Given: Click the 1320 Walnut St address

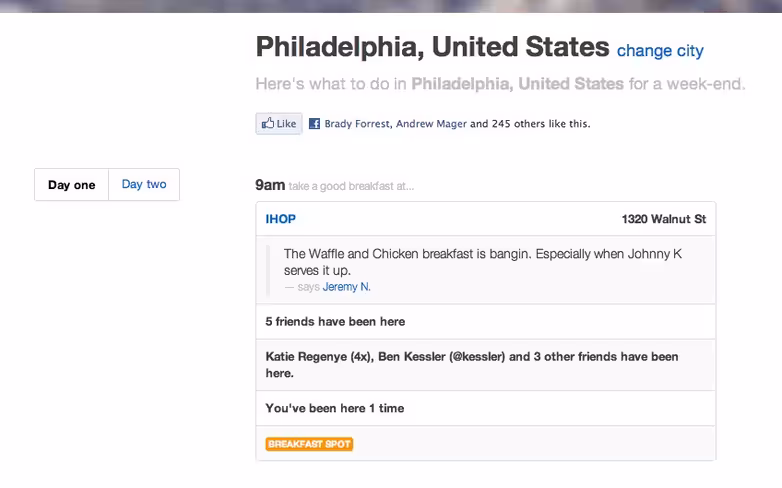Looking at the screenshot, I should (663, 219).
